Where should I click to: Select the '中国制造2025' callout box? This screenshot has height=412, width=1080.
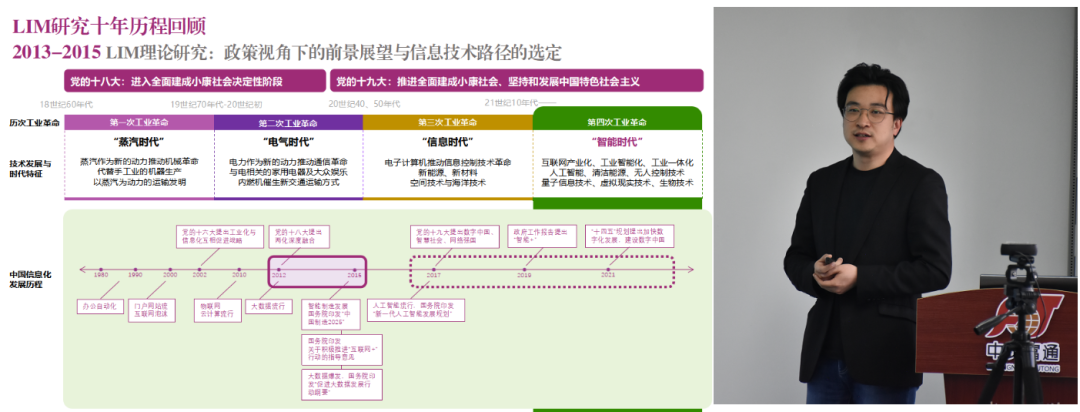tap(331, 314)
